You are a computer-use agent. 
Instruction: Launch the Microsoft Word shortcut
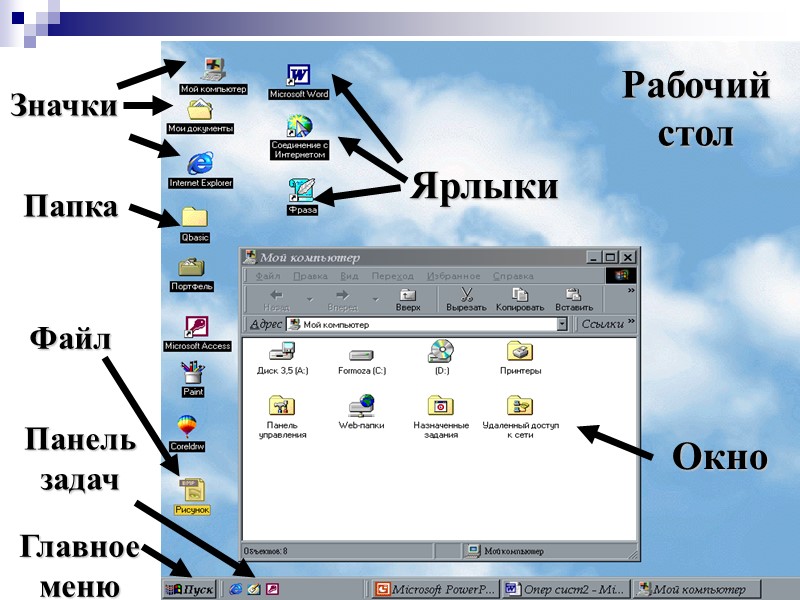(299, 82)
